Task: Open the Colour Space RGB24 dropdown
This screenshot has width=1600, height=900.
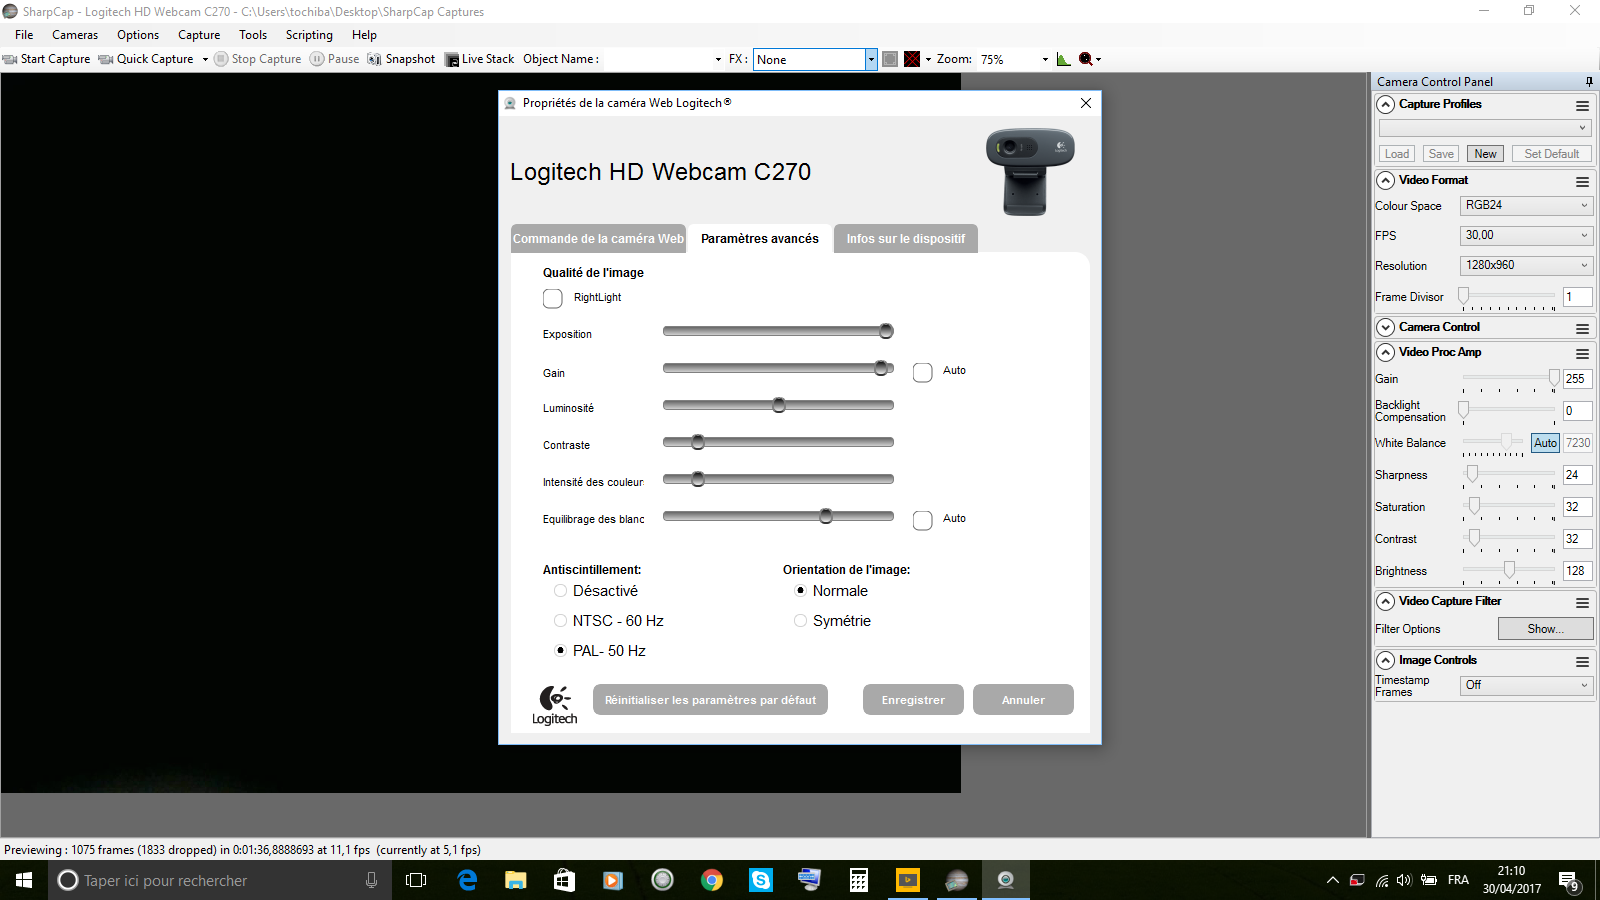Action: [1526, 206]
